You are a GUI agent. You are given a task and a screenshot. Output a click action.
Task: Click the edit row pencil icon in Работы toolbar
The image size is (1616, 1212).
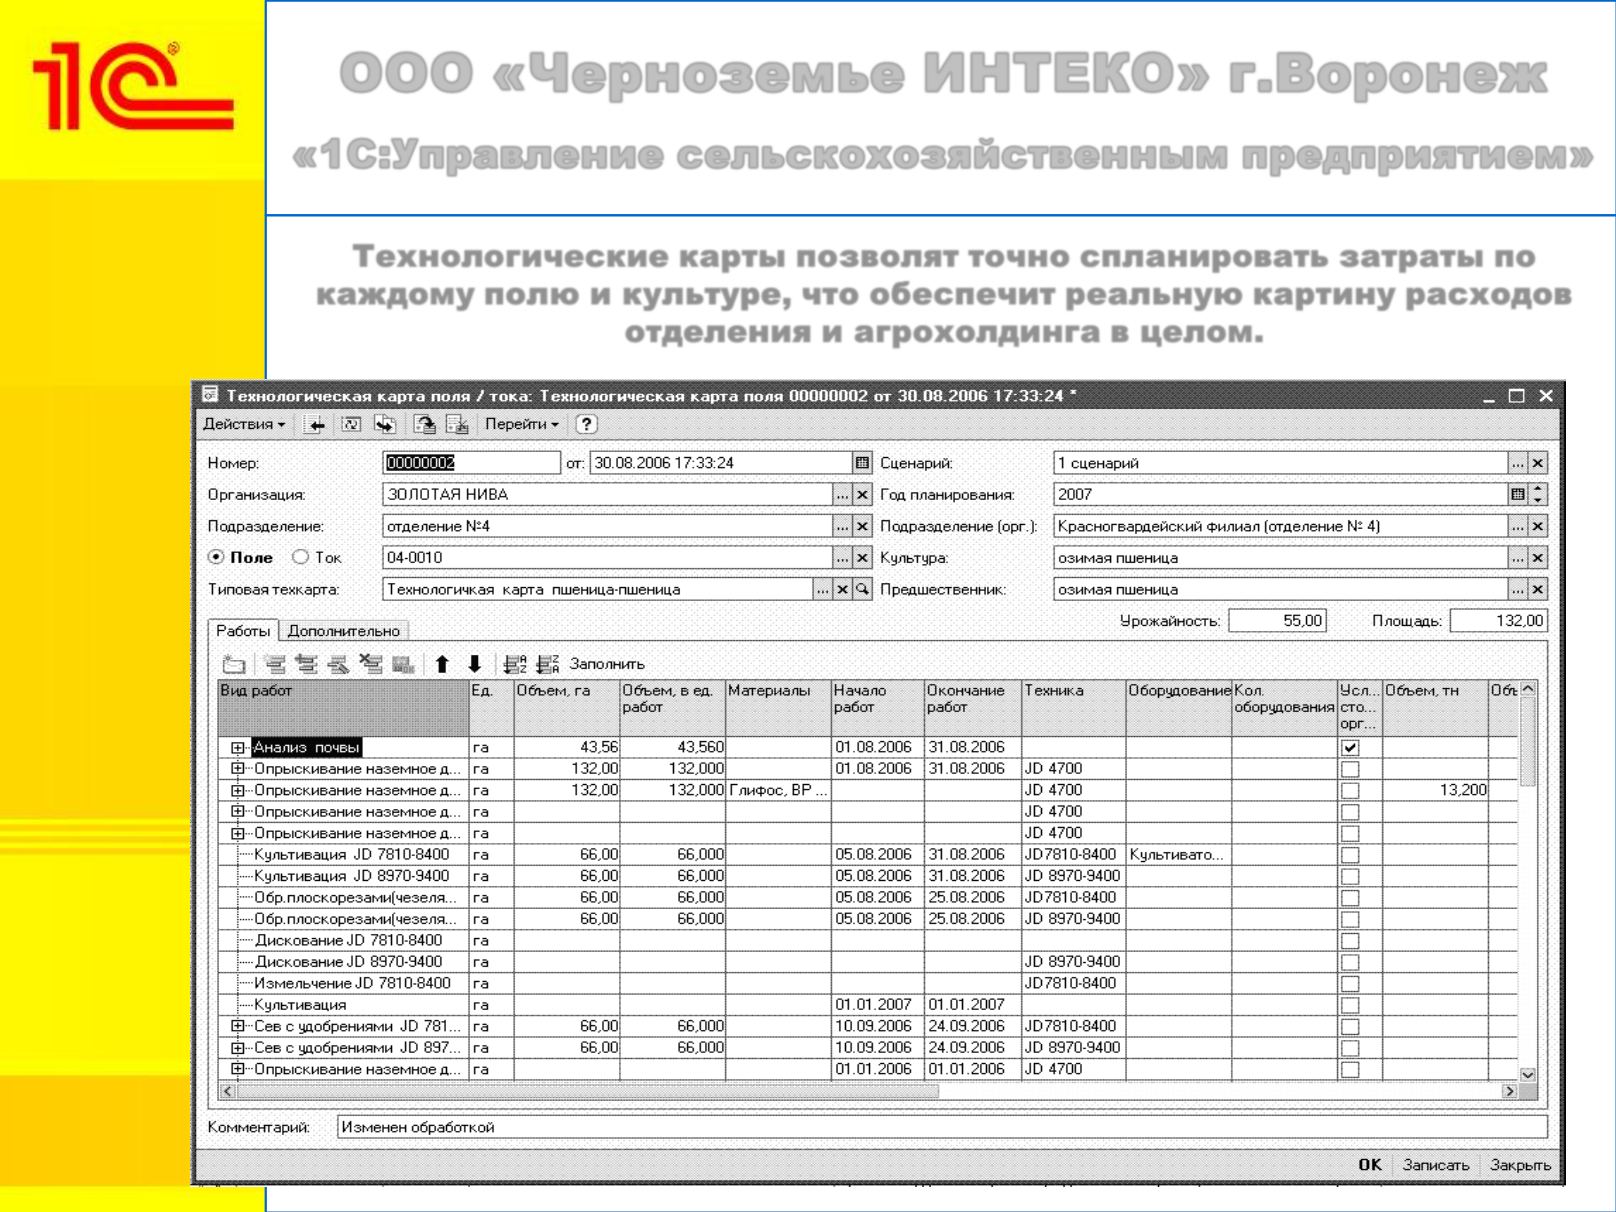point(338,664)
